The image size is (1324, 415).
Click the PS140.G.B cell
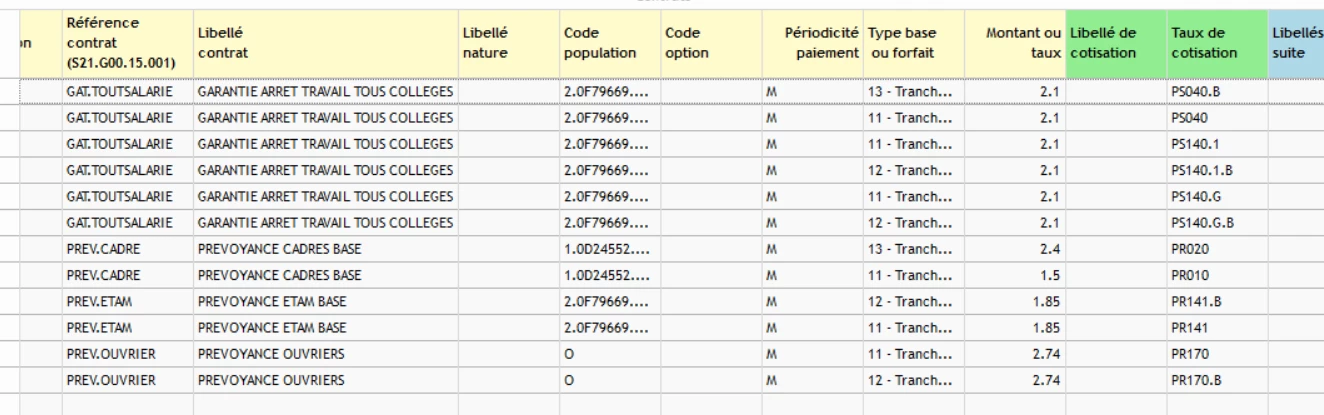pos(1216,222)
